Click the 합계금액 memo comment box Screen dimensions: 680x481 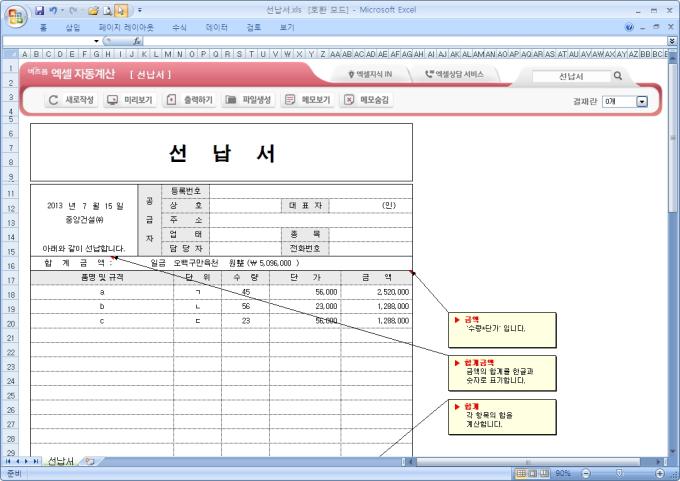click(502, 373)
